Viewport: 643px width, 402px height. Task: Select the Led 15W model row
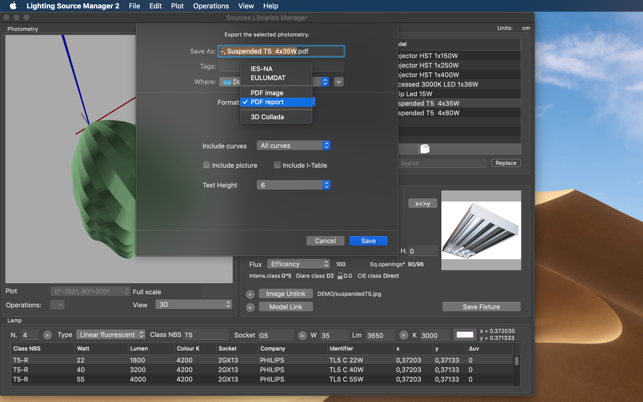pos(459,94)
